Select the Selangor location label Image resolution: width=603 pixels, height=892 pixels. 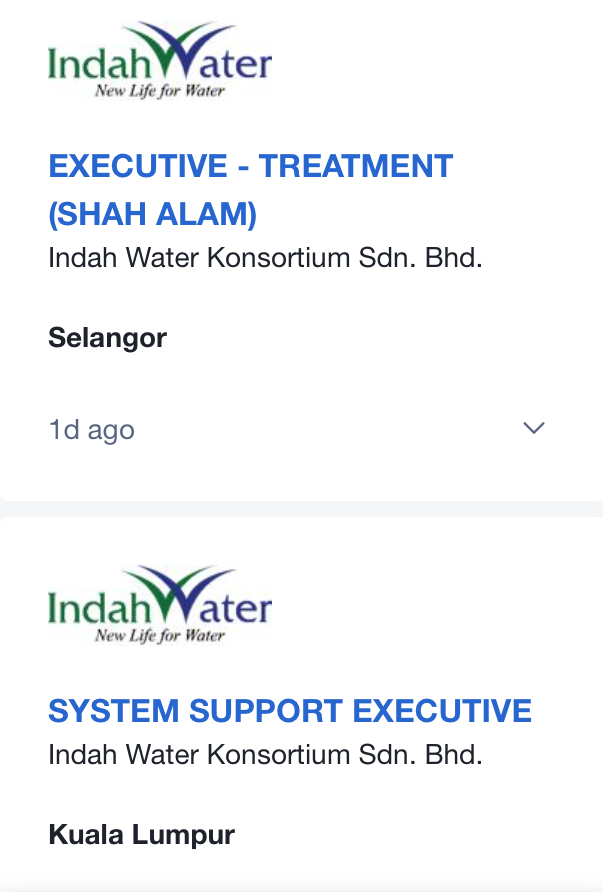pos(108,338)
